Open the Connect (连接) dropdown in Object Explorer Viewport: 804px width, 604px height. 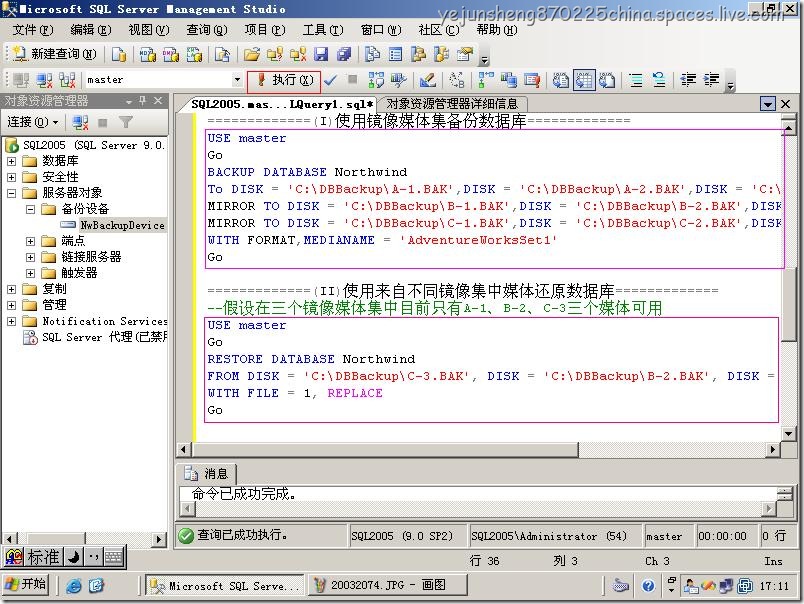(x=32, y=122)
